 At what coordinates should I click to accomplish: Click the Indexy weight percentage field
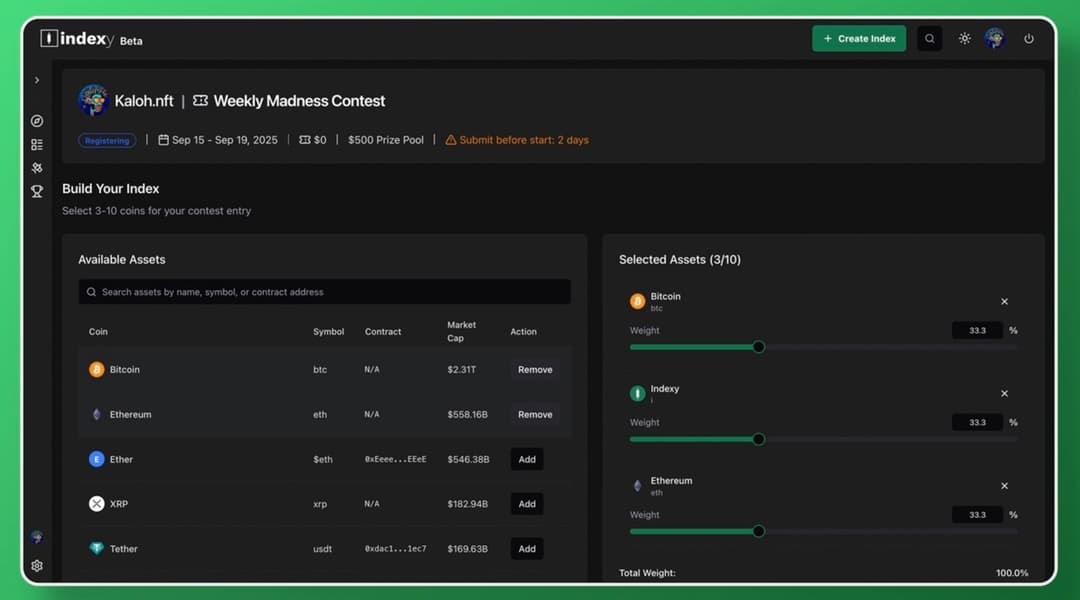(x=977, y=422)
